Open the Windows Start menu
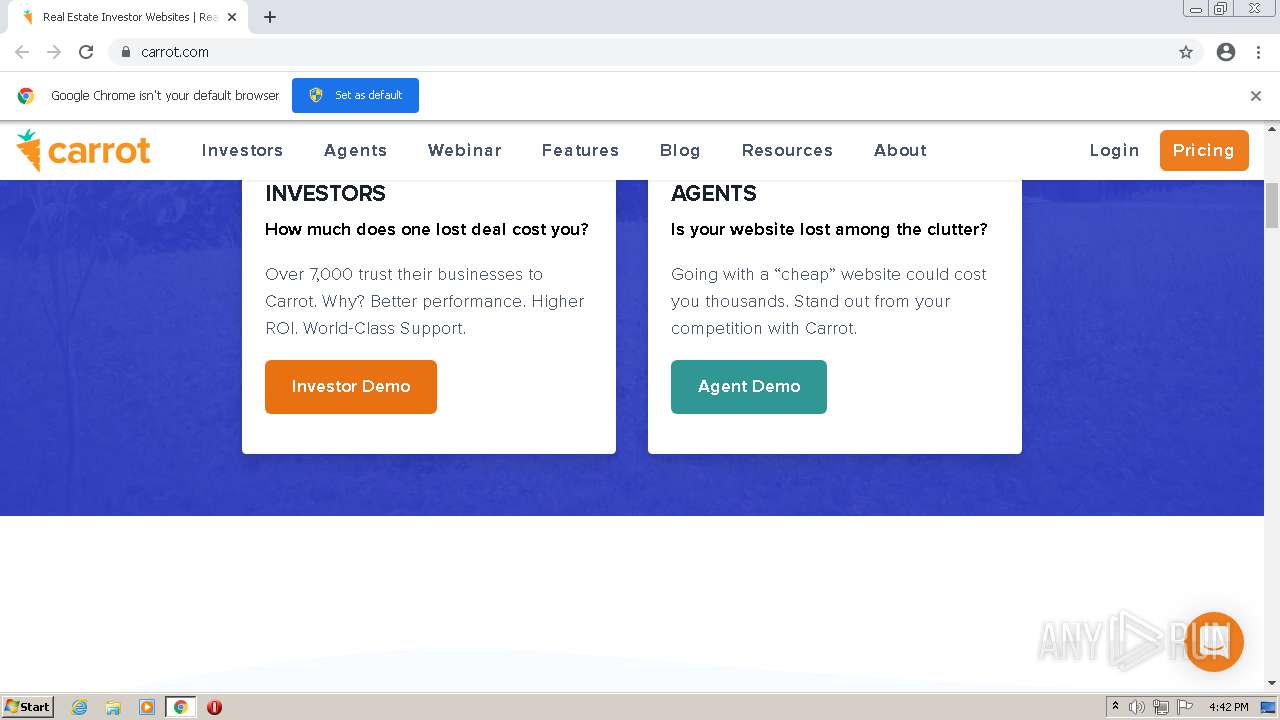This screenshot has height=720, width=1280. click(x=28, y=707)
